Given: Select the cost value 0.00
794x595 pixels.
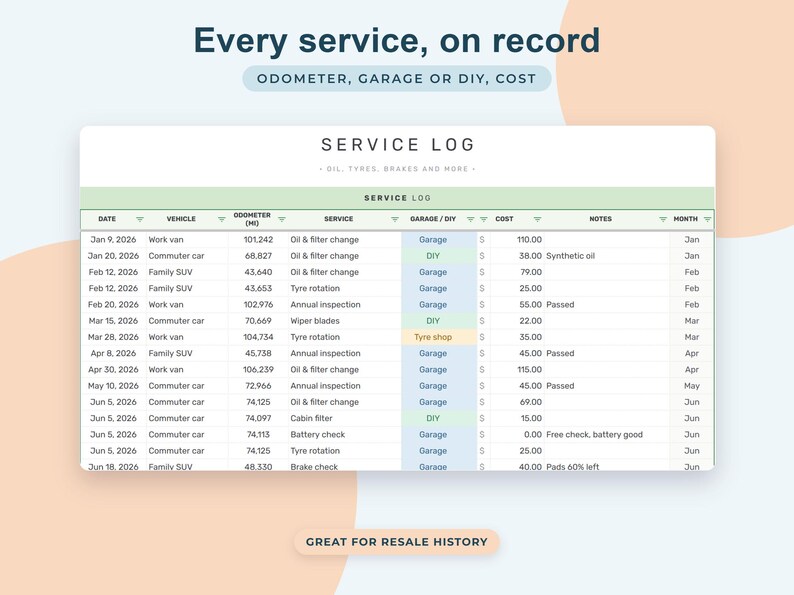Looking at the screenshot, I should (533, 434).
